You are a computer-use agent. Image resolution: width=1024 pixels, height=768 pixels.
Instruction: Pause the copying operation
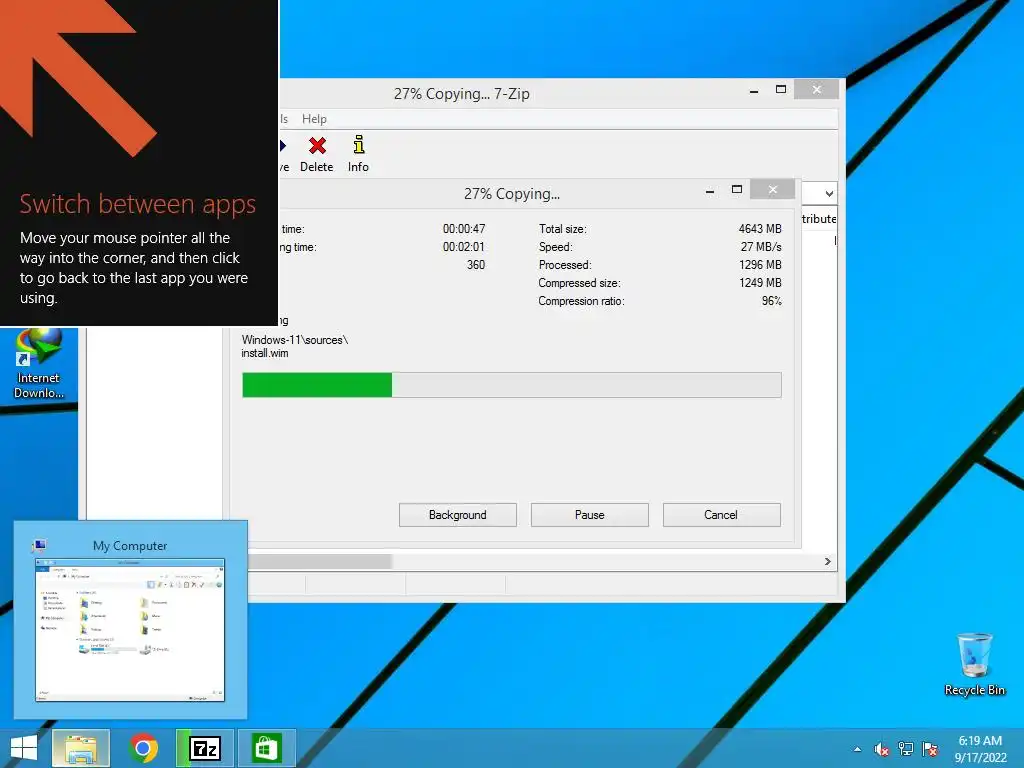pyautogui.click(x=590, y=515)
